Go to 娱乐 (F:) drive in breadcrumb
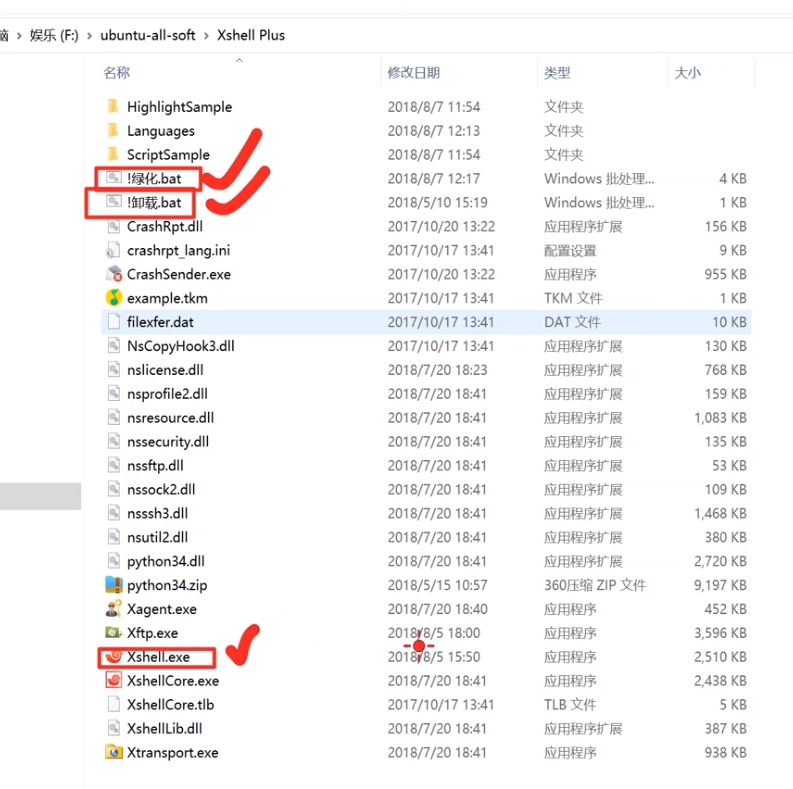The image size is (793, 789). [54, 35]
